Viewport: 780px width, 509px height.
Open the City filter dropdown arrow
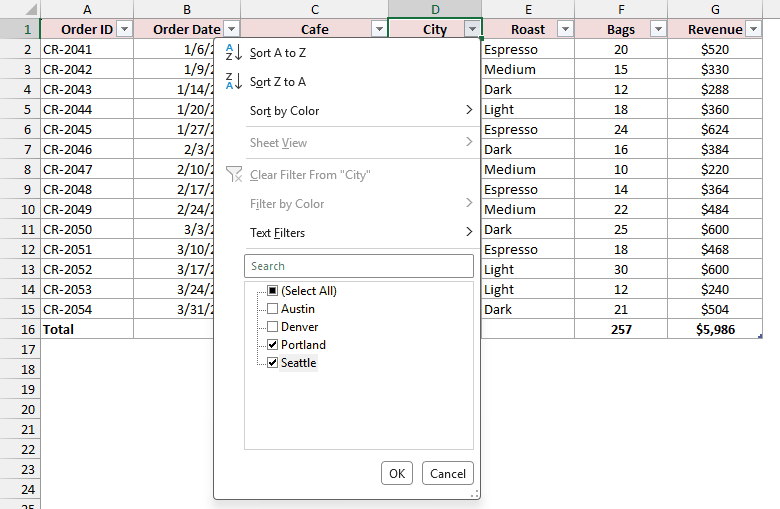coord(473,29)
